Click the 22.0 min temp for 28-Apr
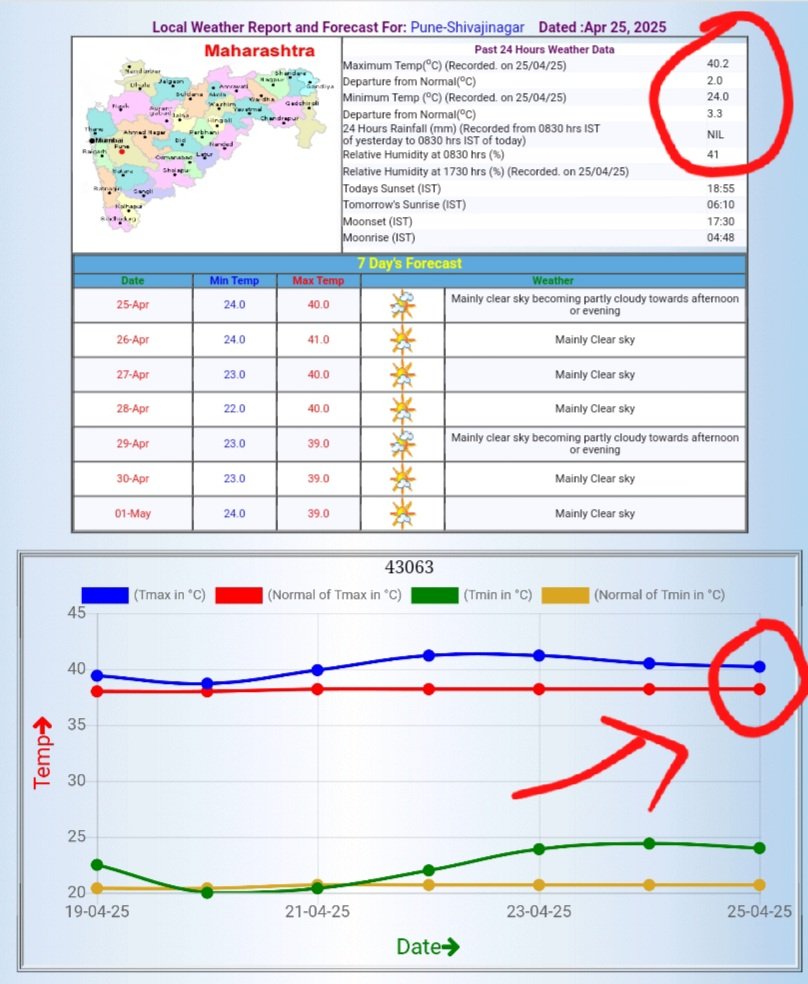The image size is (808, 984). pyautogui.click(x=234, y=409)
